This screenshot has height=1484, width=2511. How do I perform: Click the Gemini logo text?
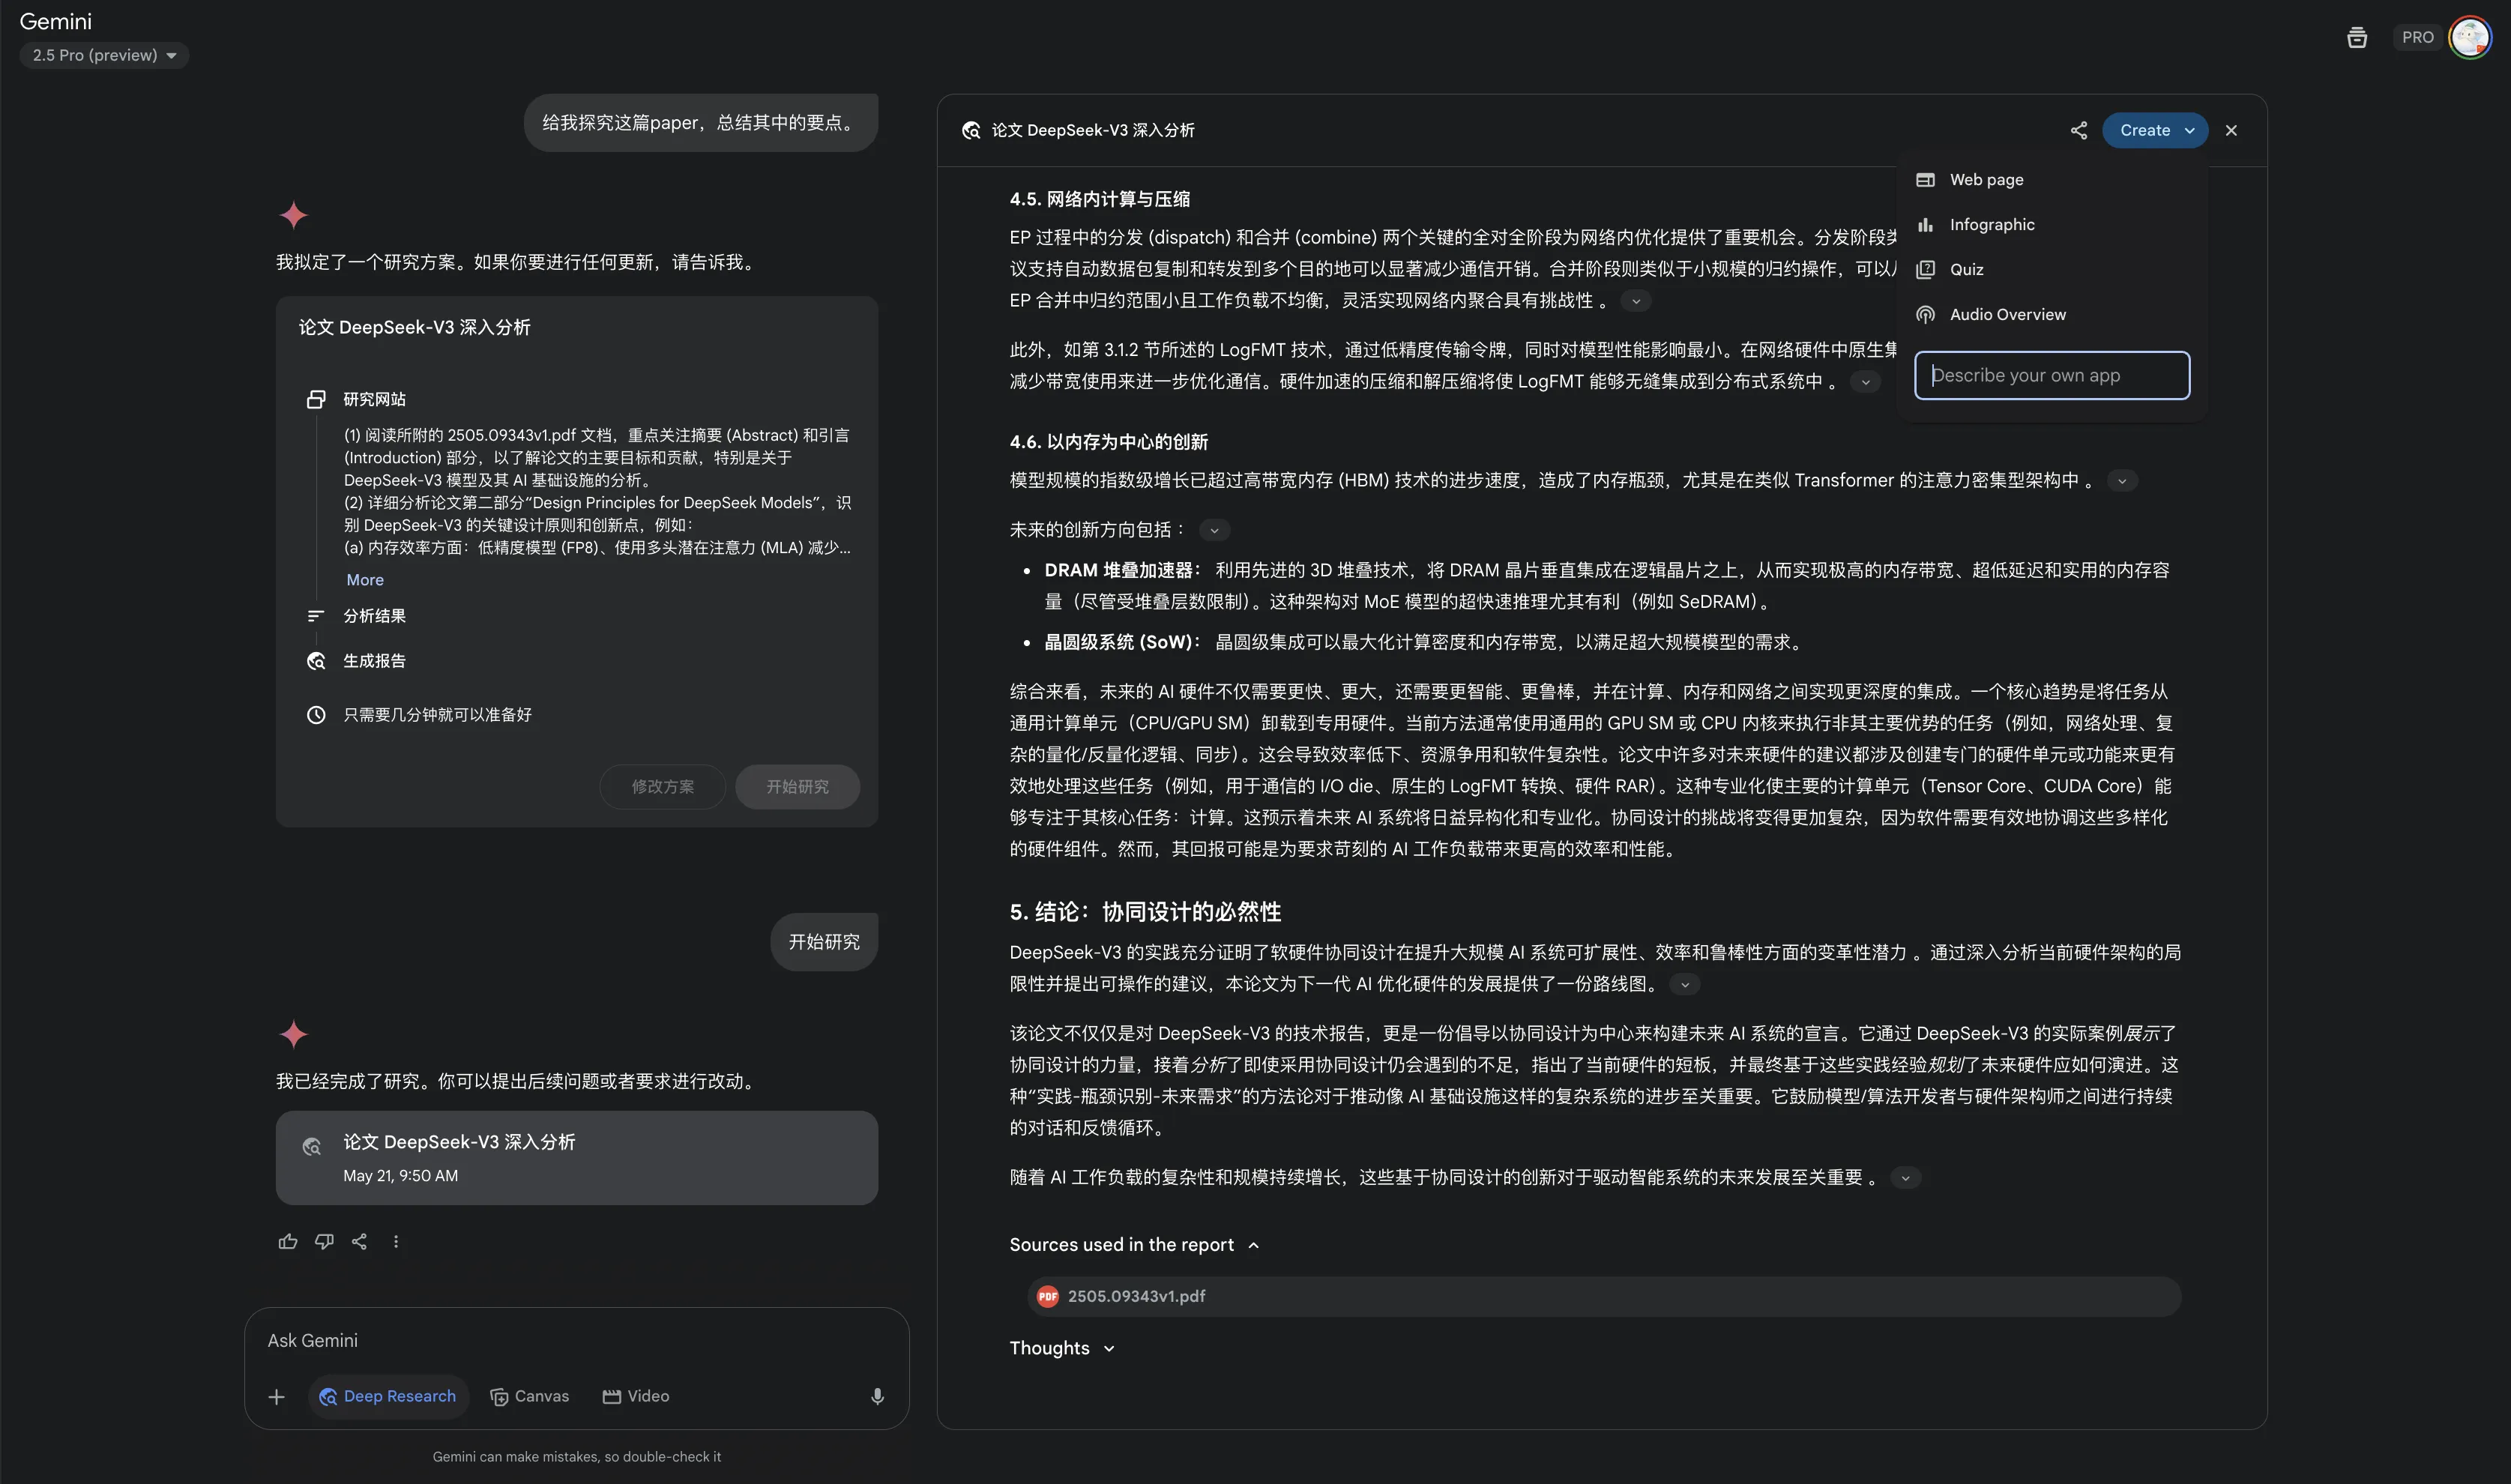click(x=56, y=21)
